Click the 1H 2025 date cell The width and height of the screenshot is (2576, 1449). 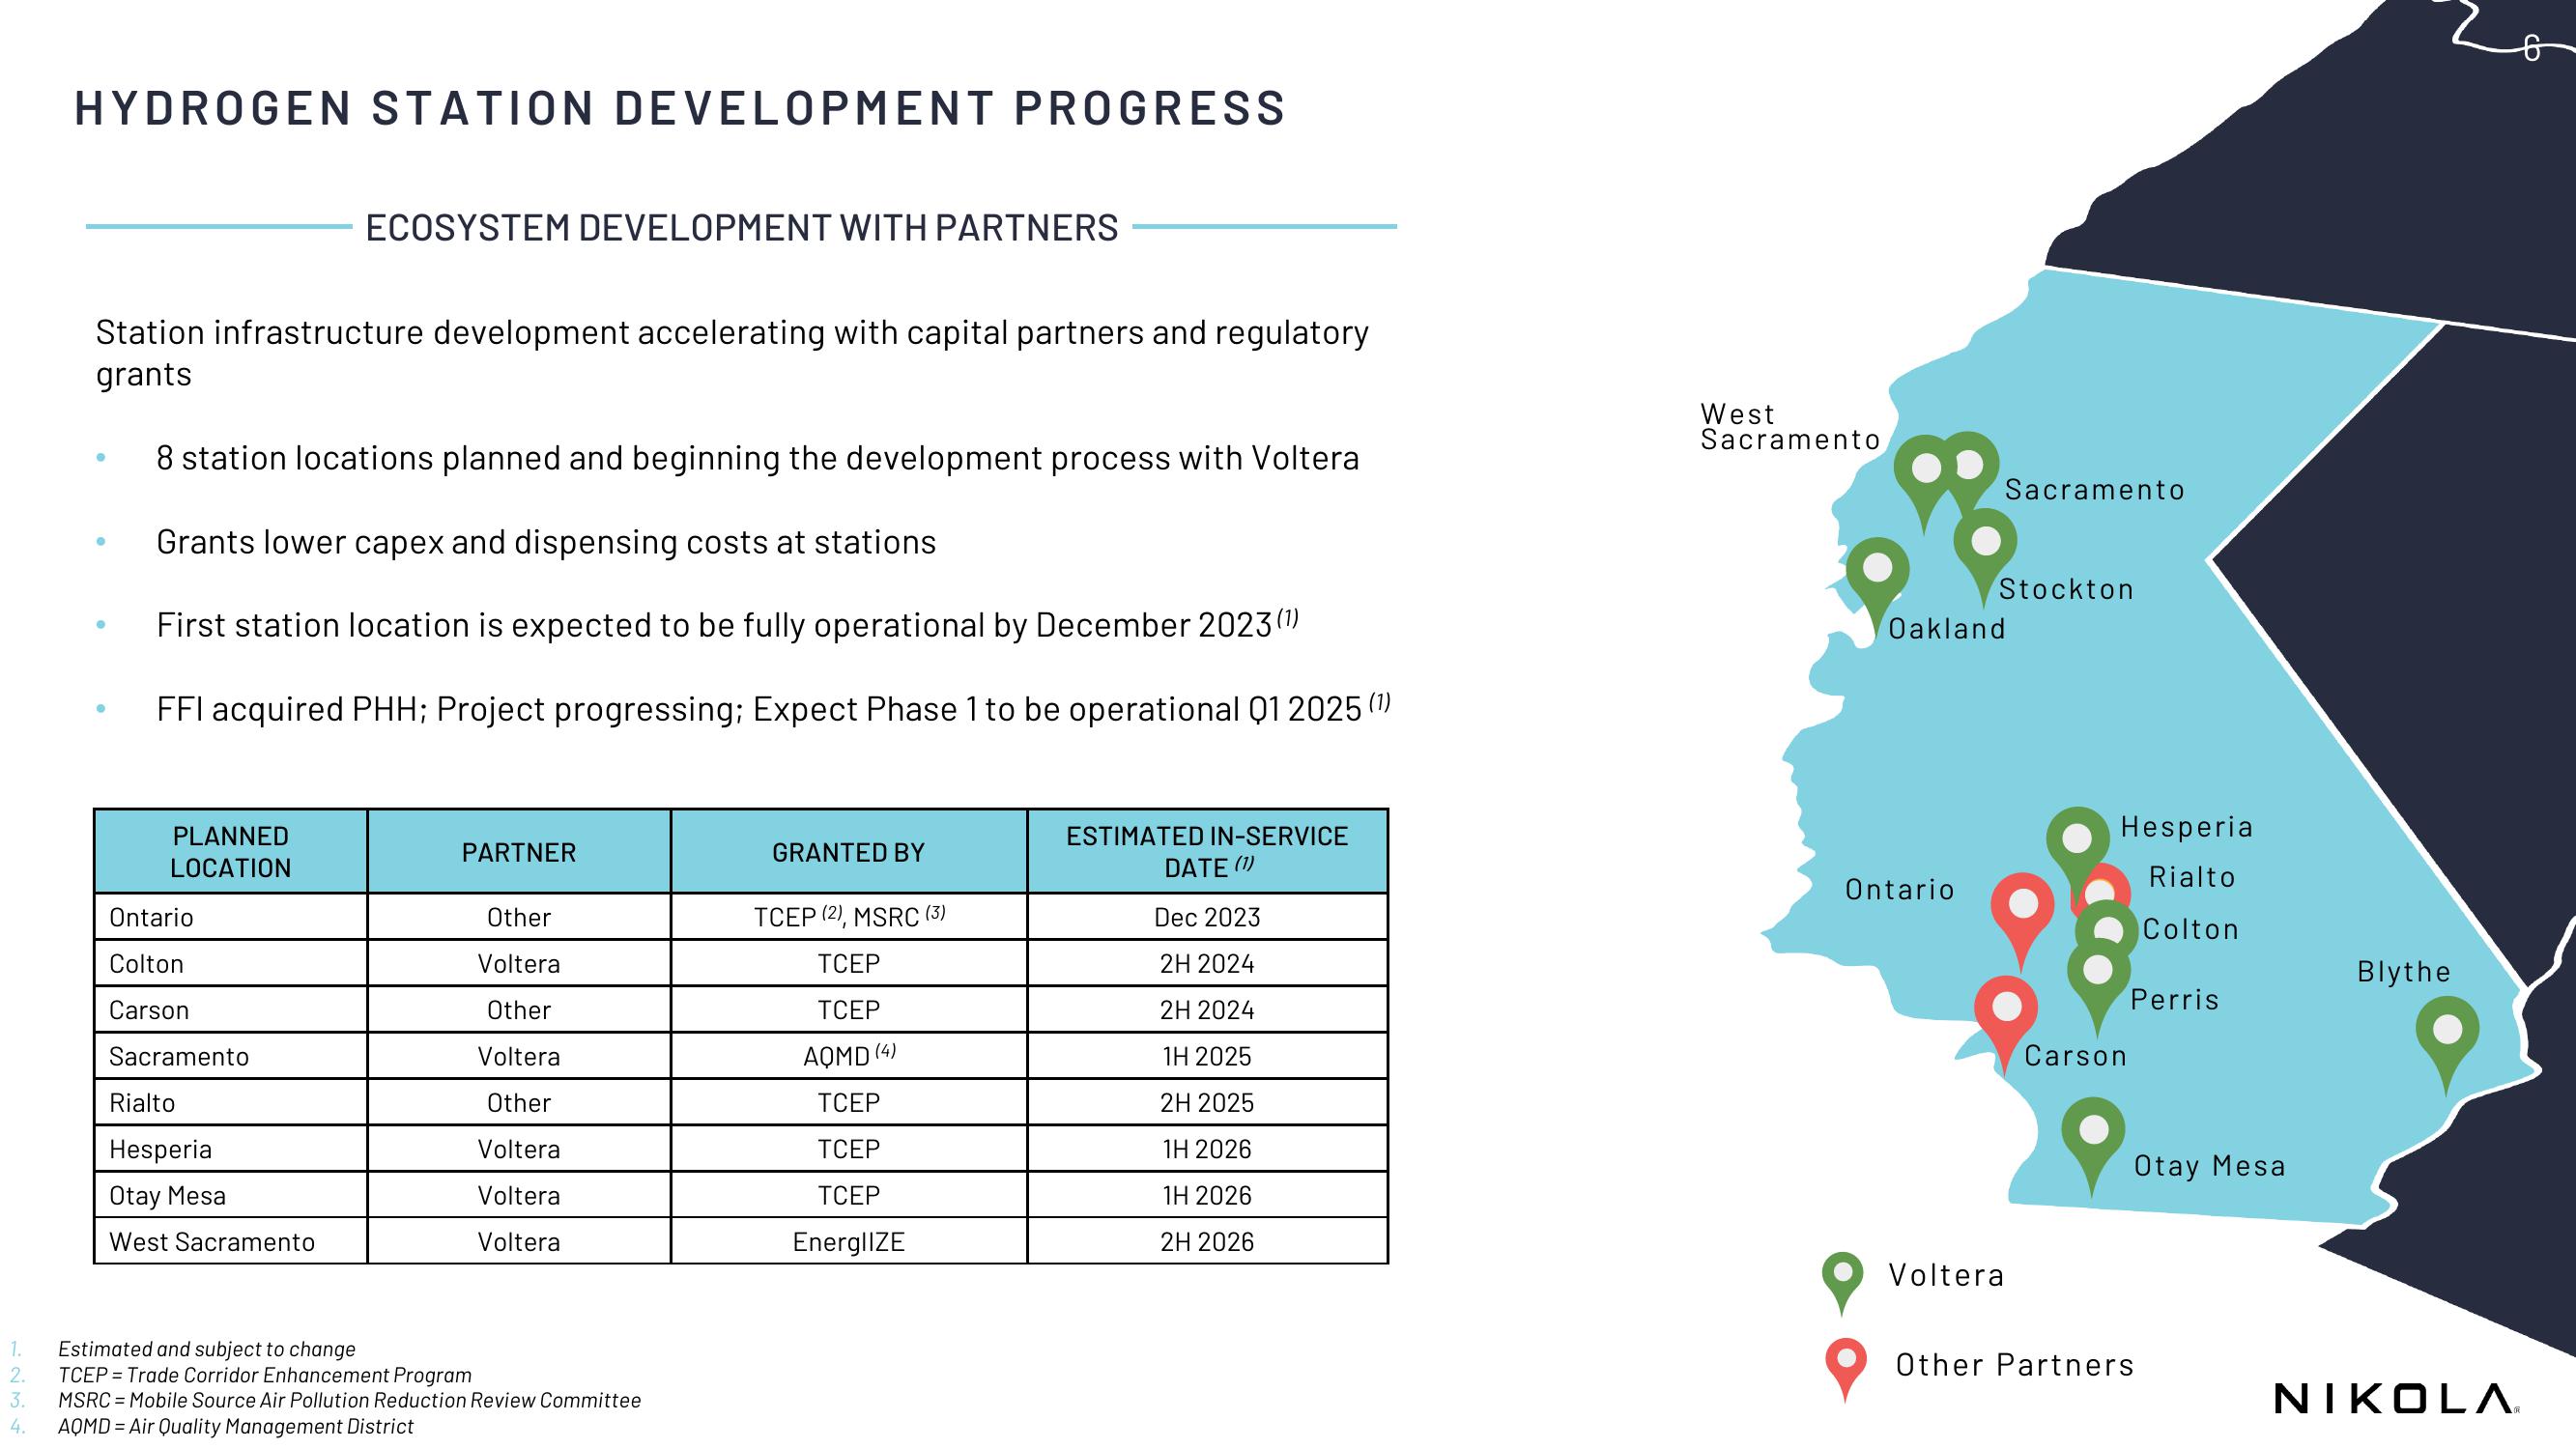[1207, 1056]
